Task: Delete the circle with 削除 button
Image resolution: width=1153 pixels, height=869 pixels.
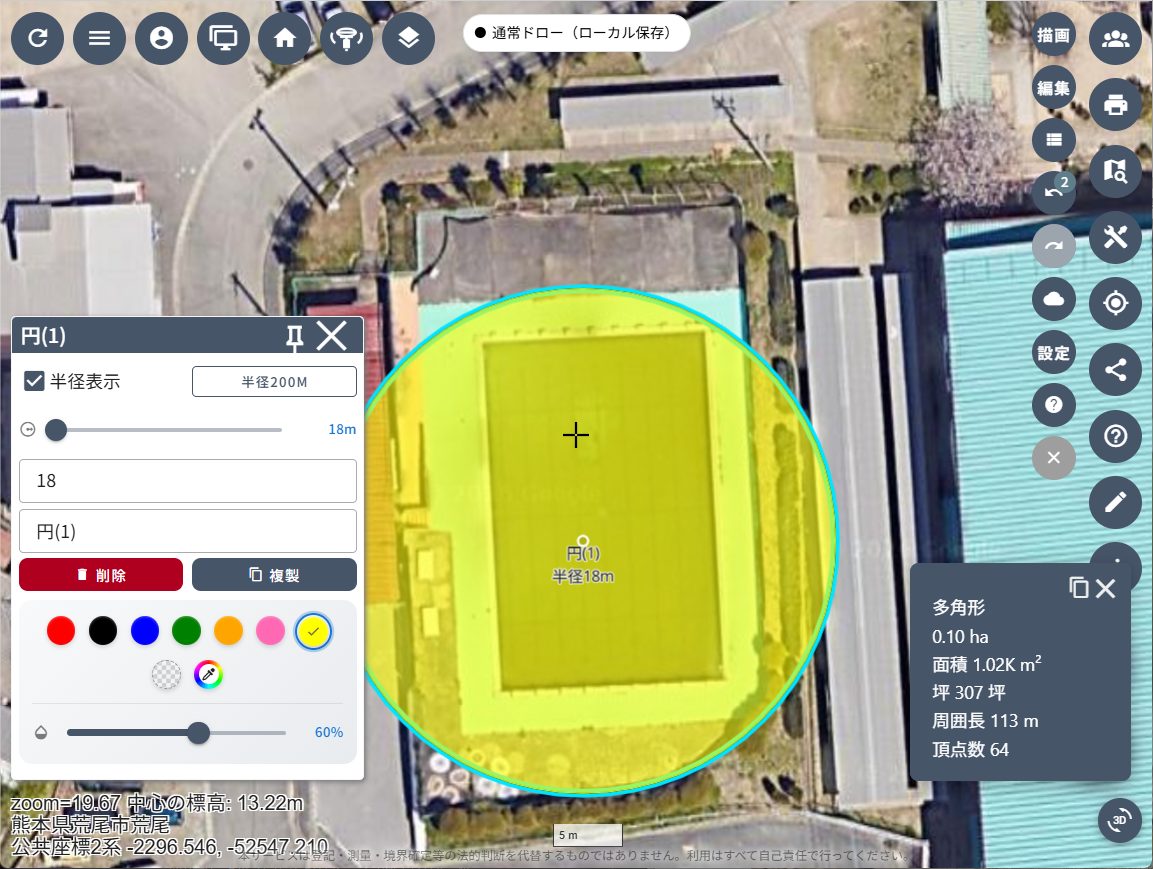Action: (101, 575)
